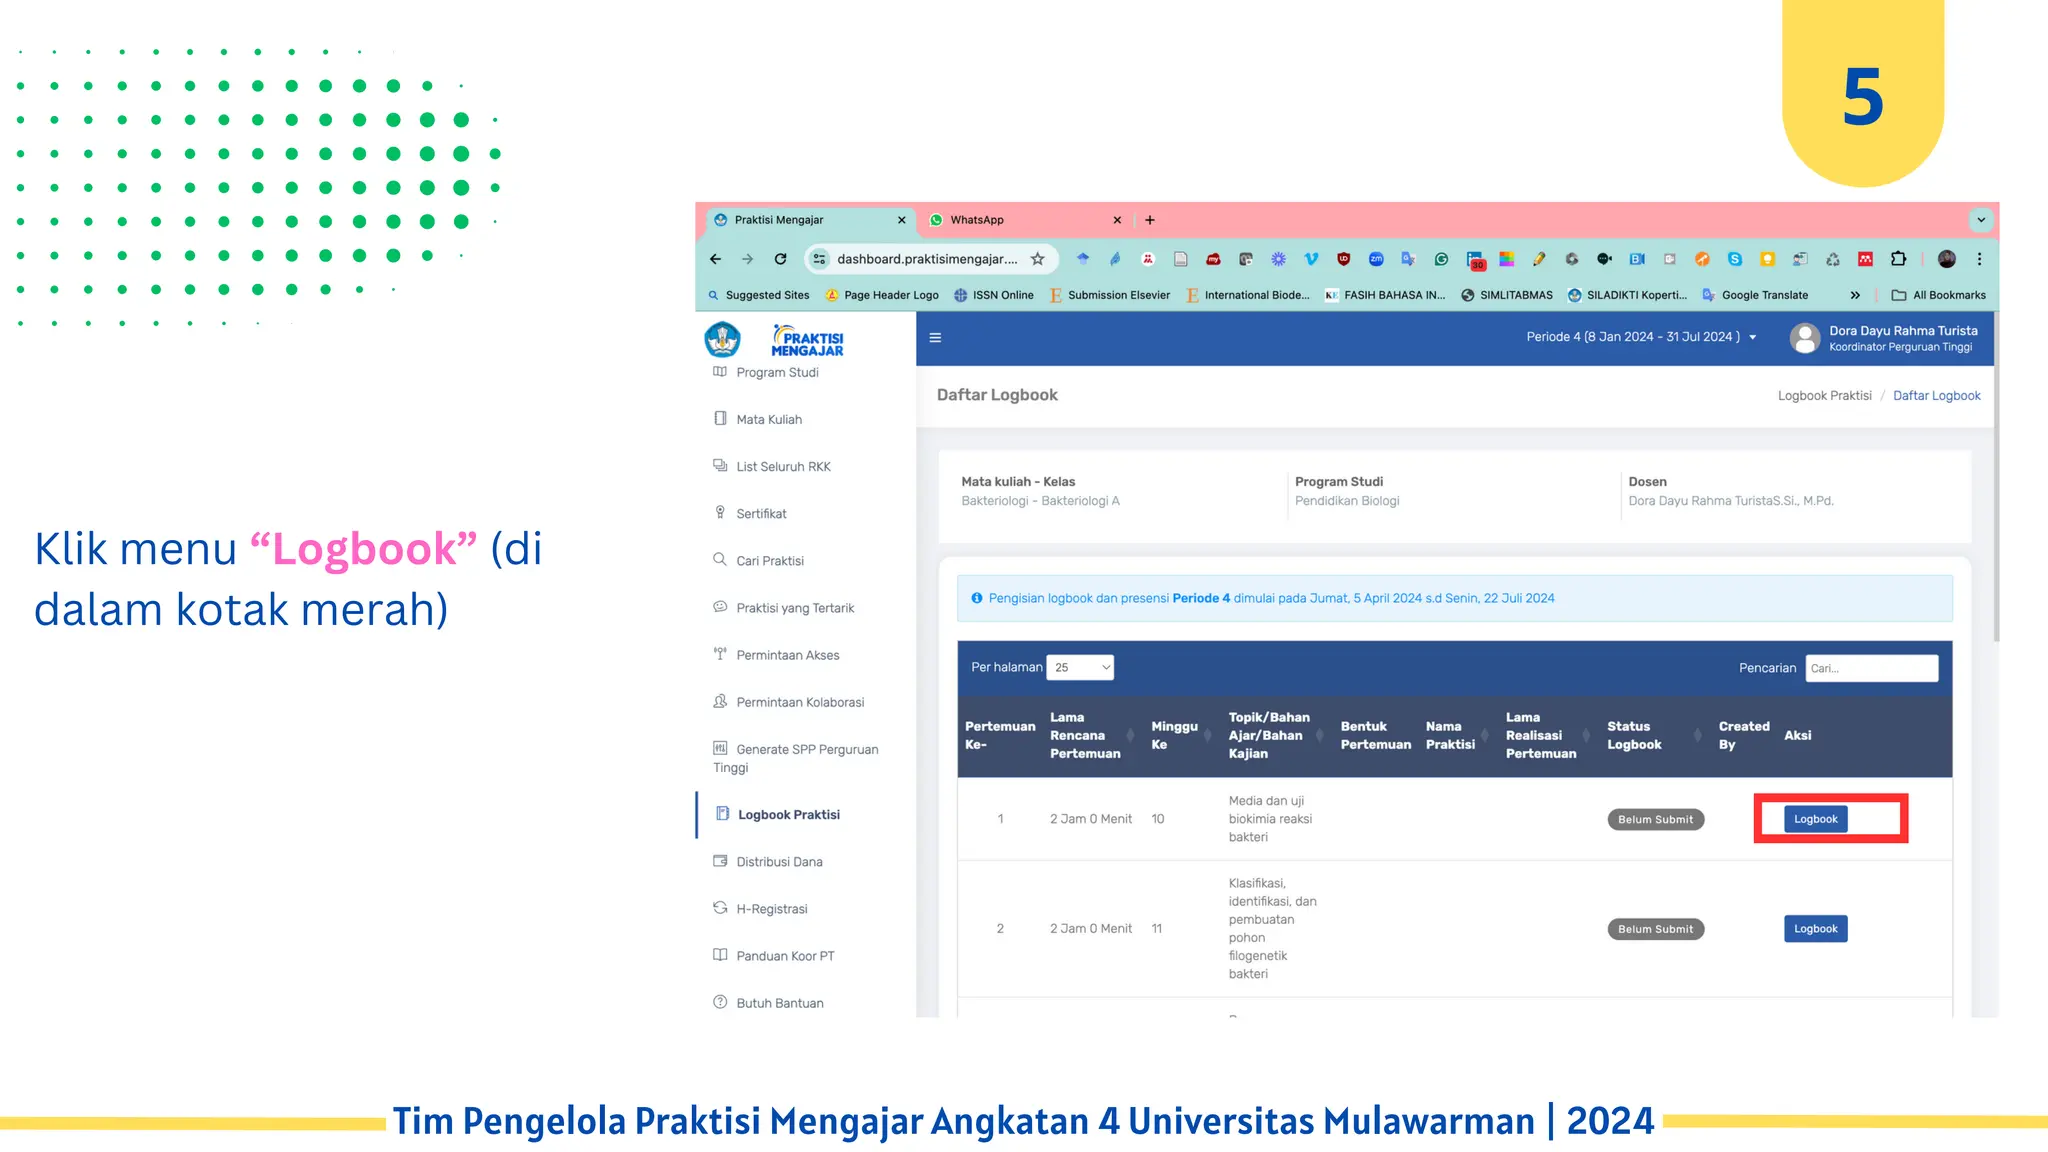This screenshot has height=1152, width=2048.
Task: Click the Pencarian search field
Action: (x=1871, y=668)
